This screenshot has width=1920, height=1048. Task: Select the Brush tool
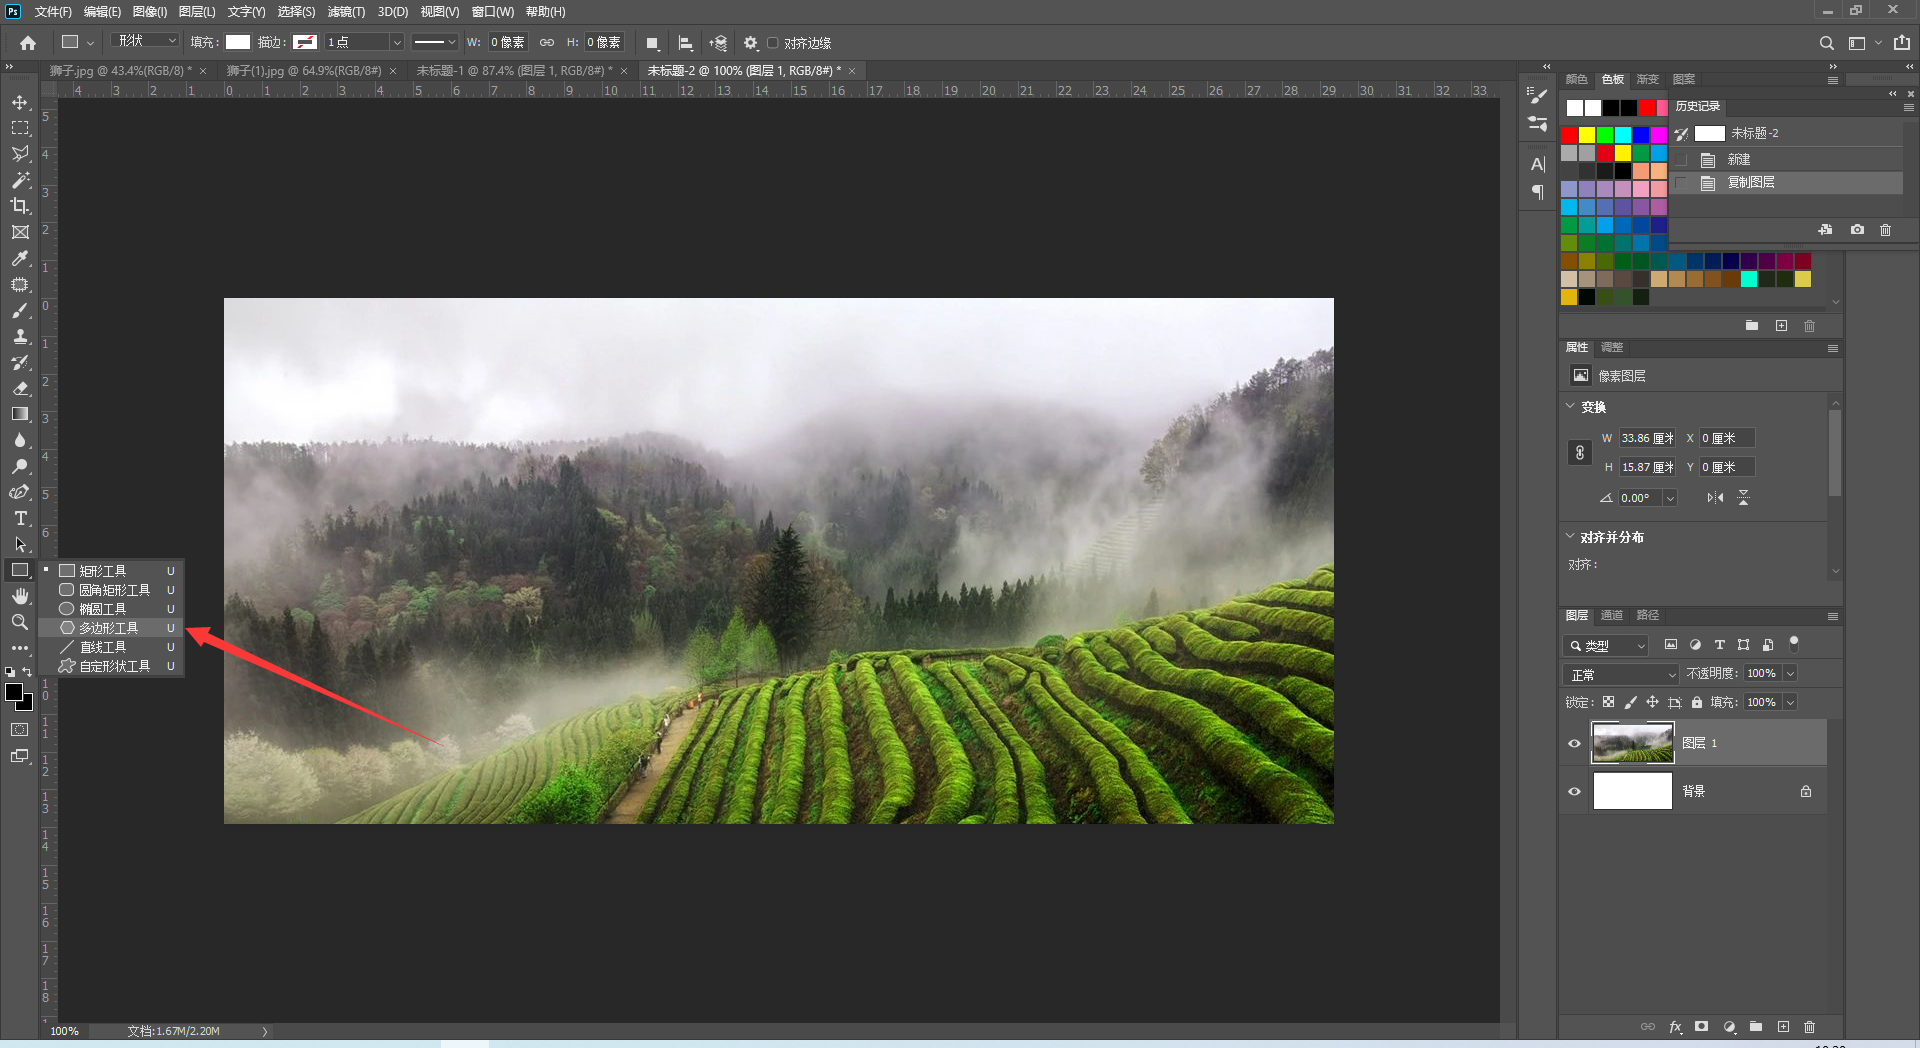pos(20,310)
